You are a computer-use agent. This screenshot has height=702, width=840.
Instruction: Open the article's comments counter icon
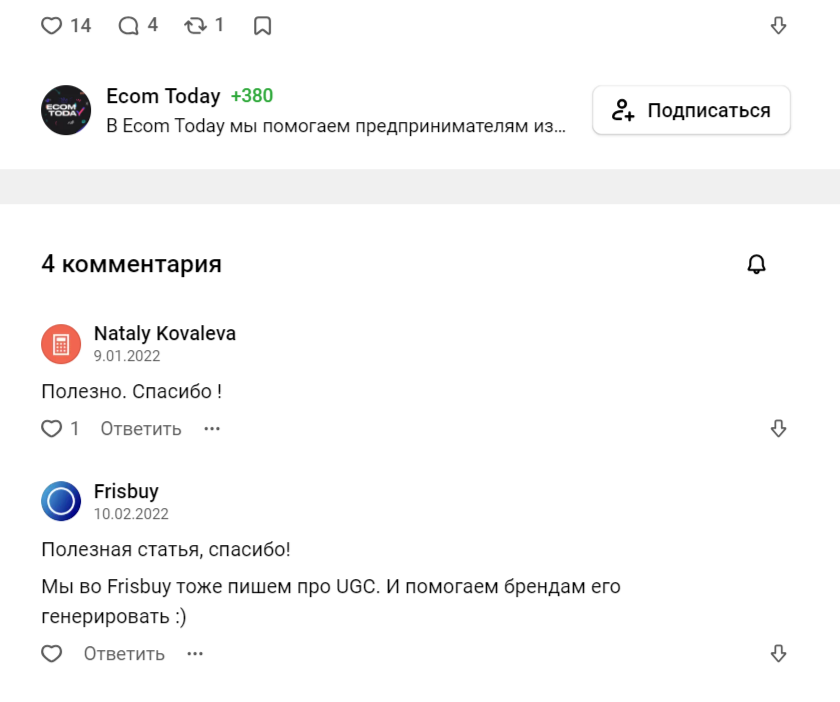(129, 26)
